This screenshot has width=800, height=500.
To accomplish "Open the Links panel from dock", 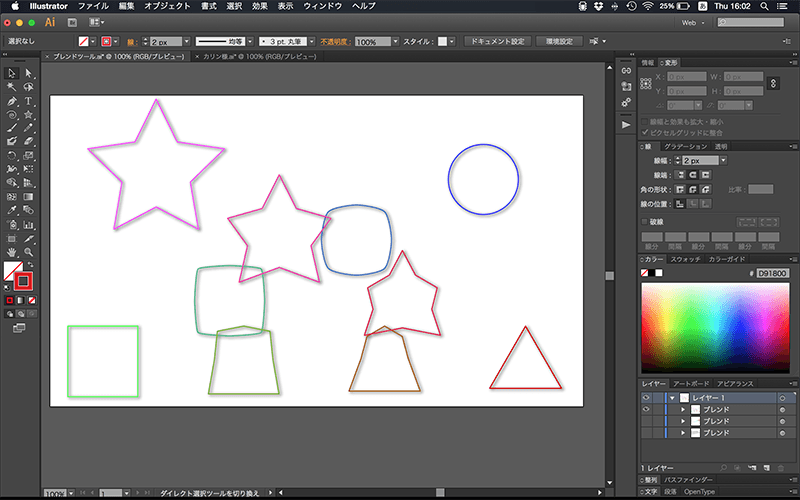I will (x=626, y=71).
